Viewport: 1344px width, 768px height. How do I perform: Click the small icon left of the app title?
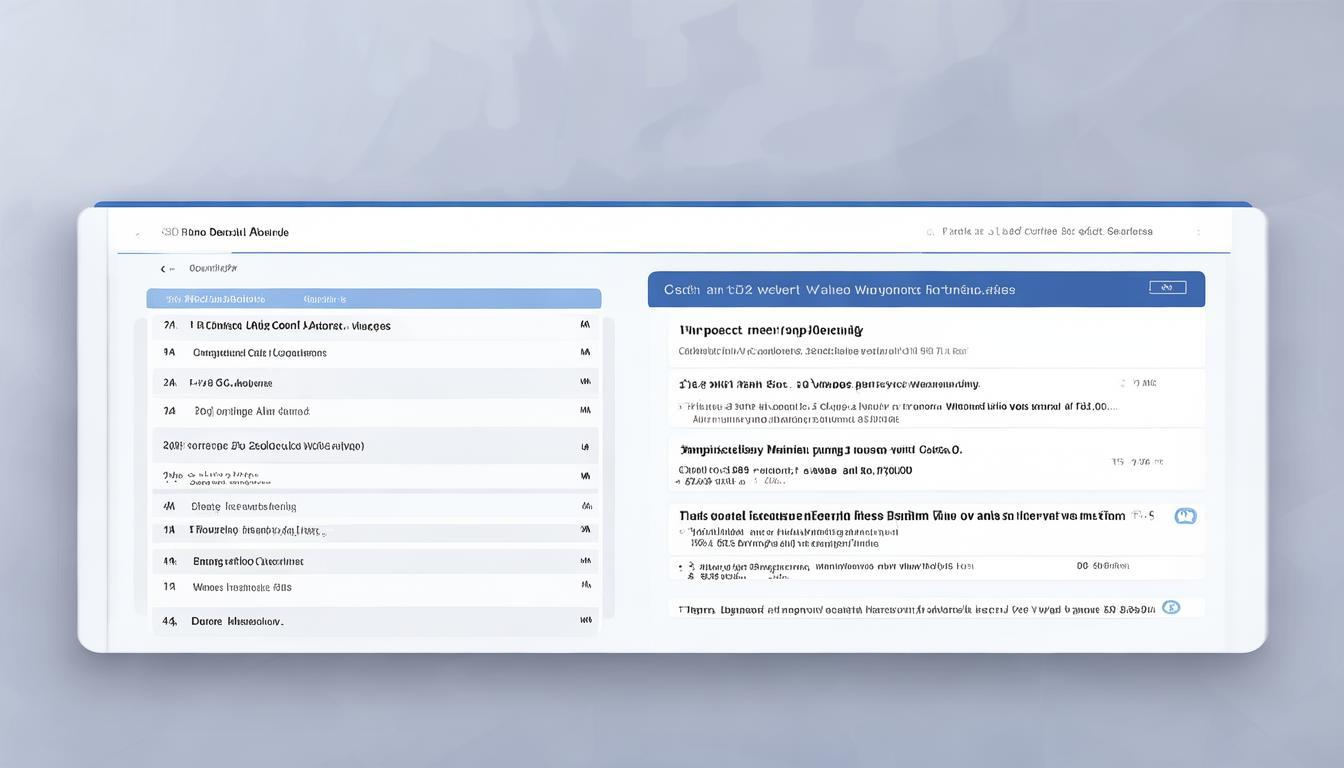[137, 233]
